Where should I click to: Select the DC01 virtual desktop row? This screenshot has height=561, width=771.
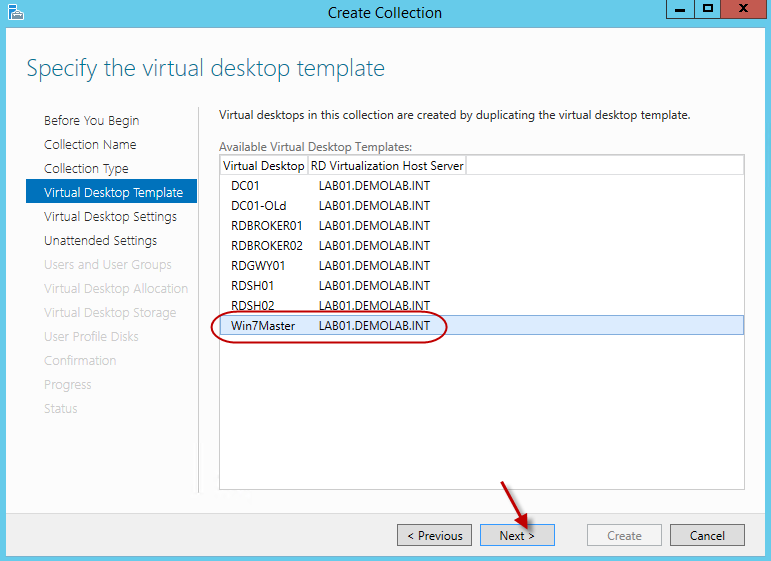pyautogui.click(x=246, y=186)
